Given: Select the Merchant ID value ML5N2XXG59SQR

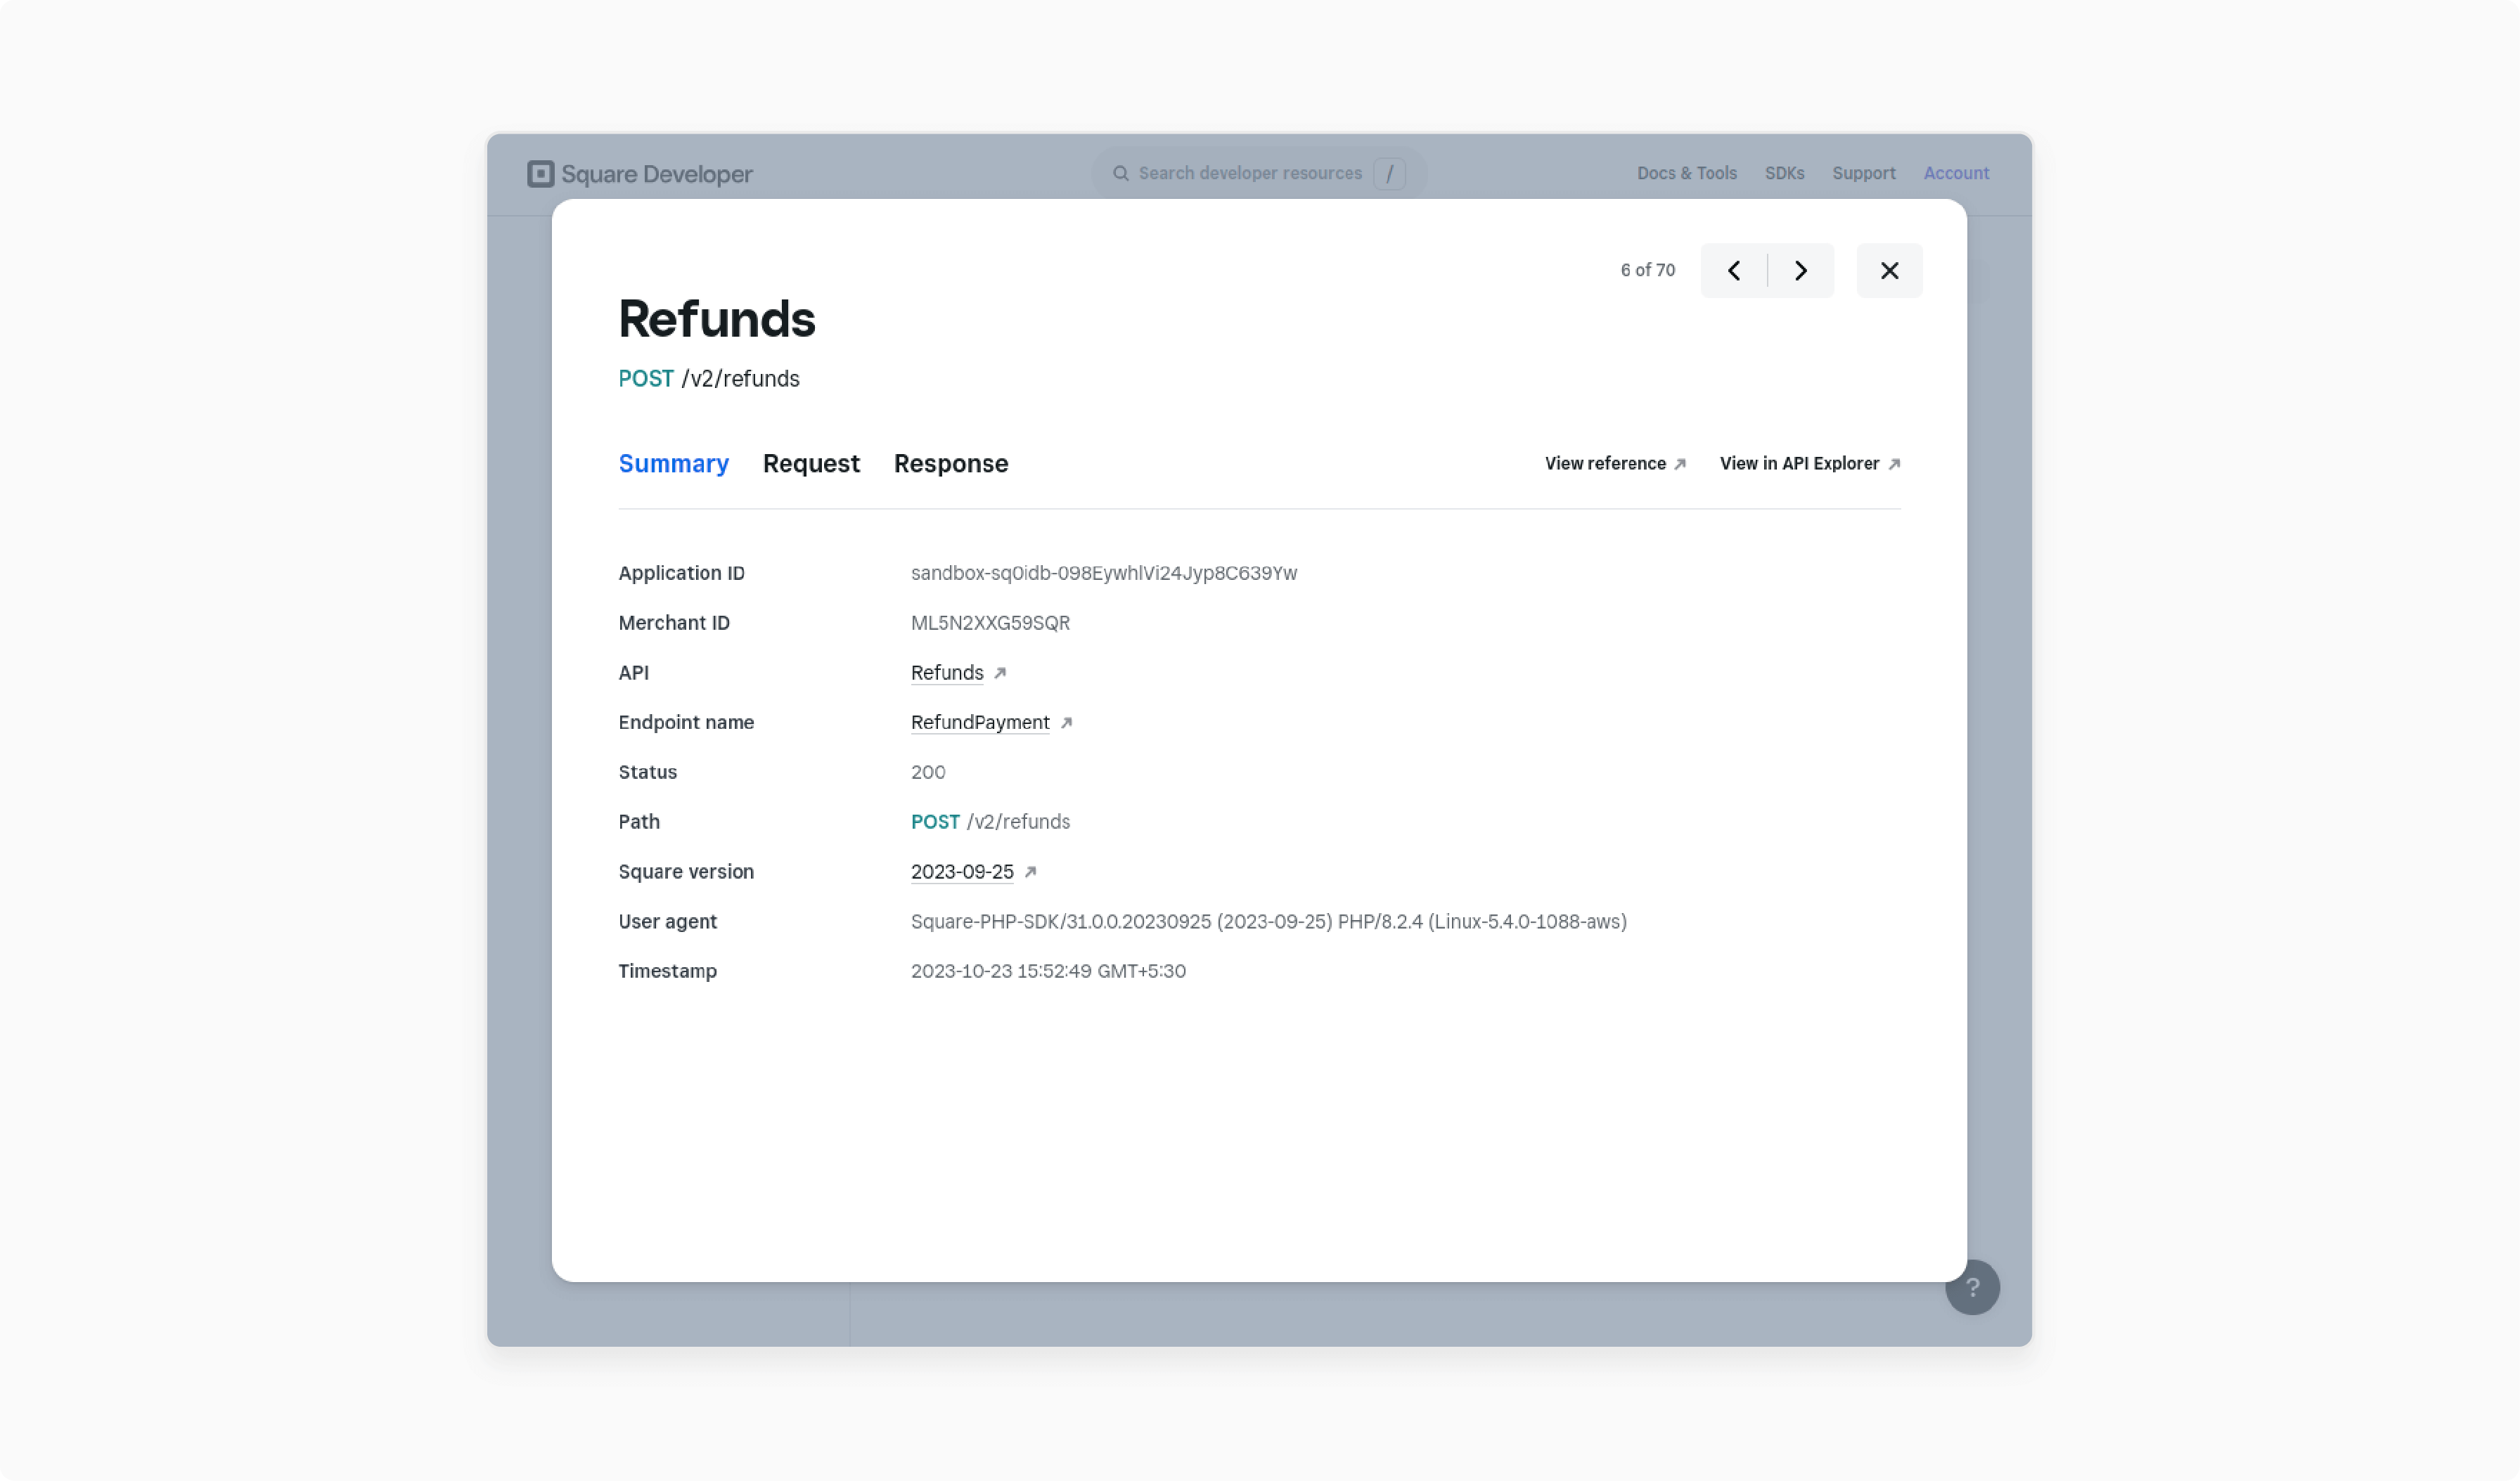Looking at the screenshot, I should point(990,623).
